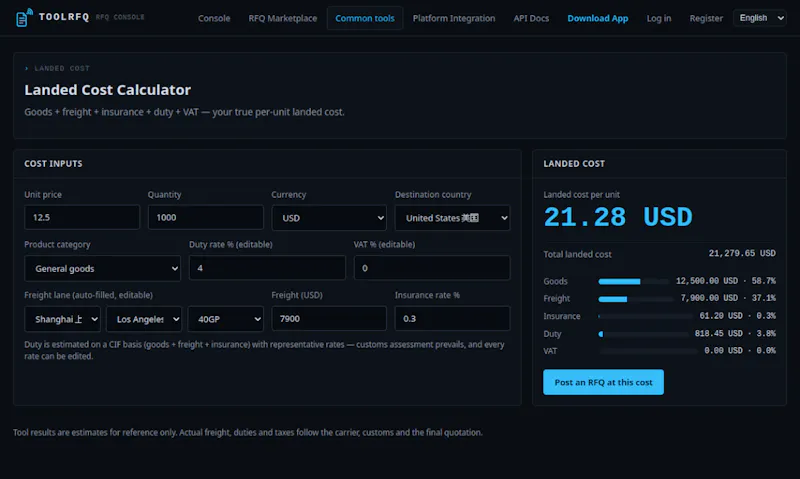
Task: Click the Quantity input field
Action: 206,217
